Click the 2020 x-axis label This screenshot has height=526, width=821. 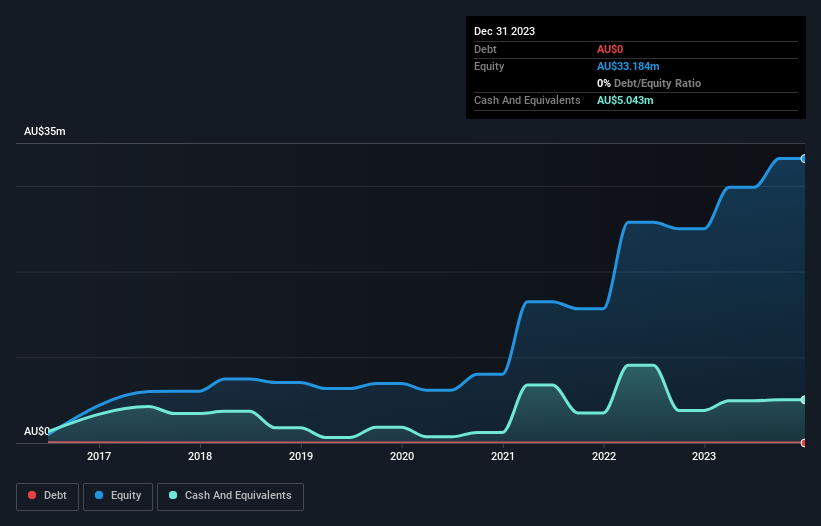point(402,456)
